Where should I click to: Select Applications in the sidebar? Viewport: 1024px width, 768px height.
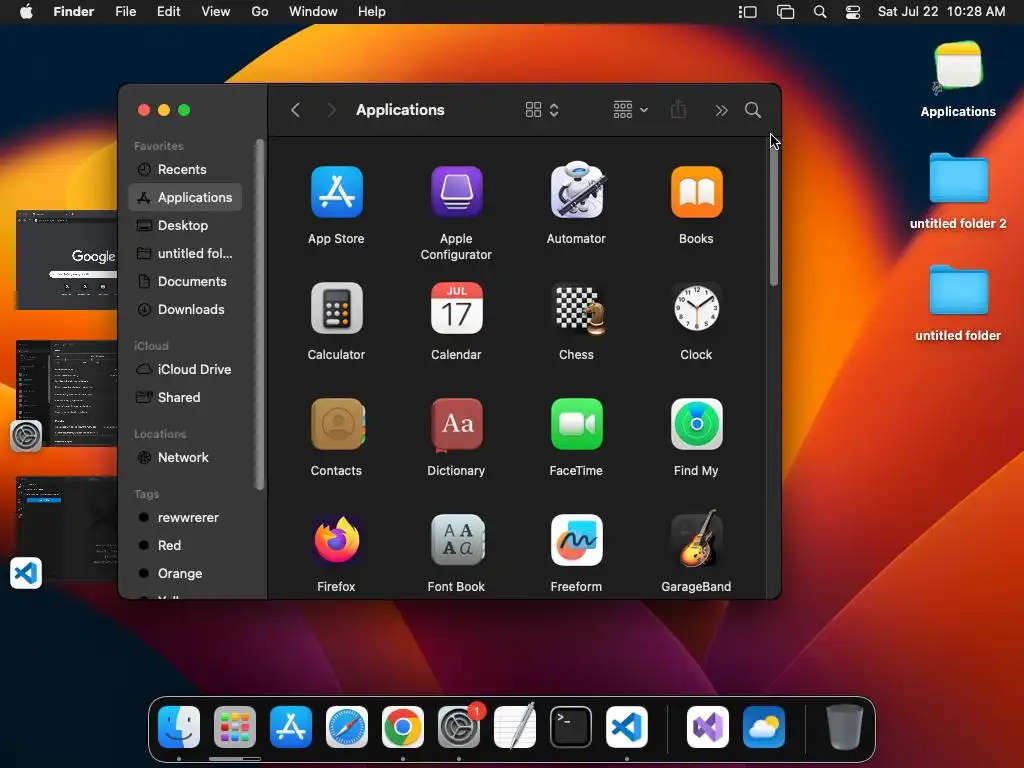(x=185, y=197)
